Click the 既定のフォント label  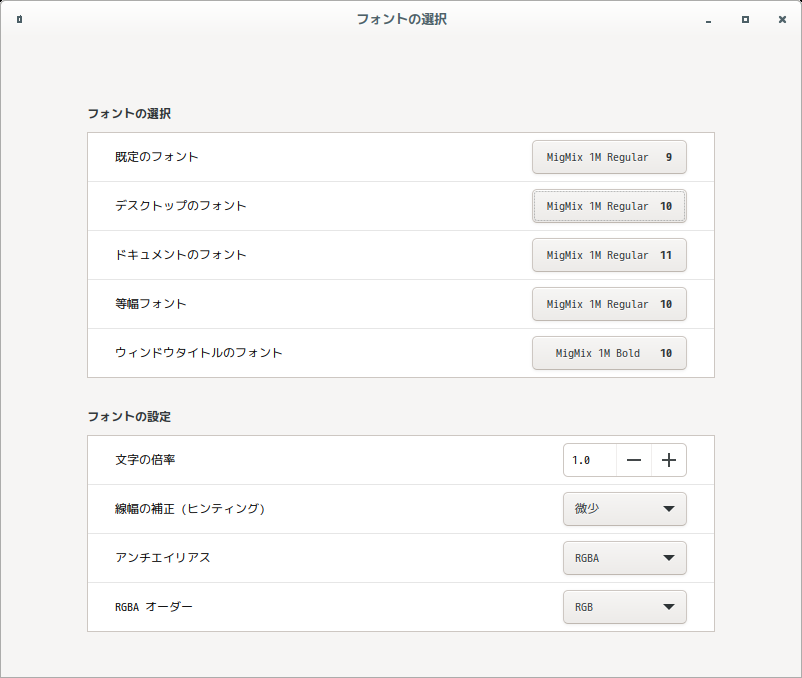pos(157,157)
